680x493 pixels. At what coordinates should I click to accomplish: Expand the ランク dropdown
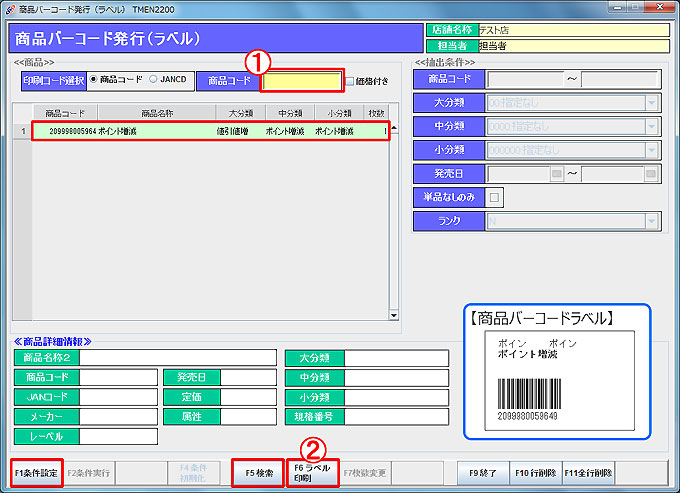point(651,221)
